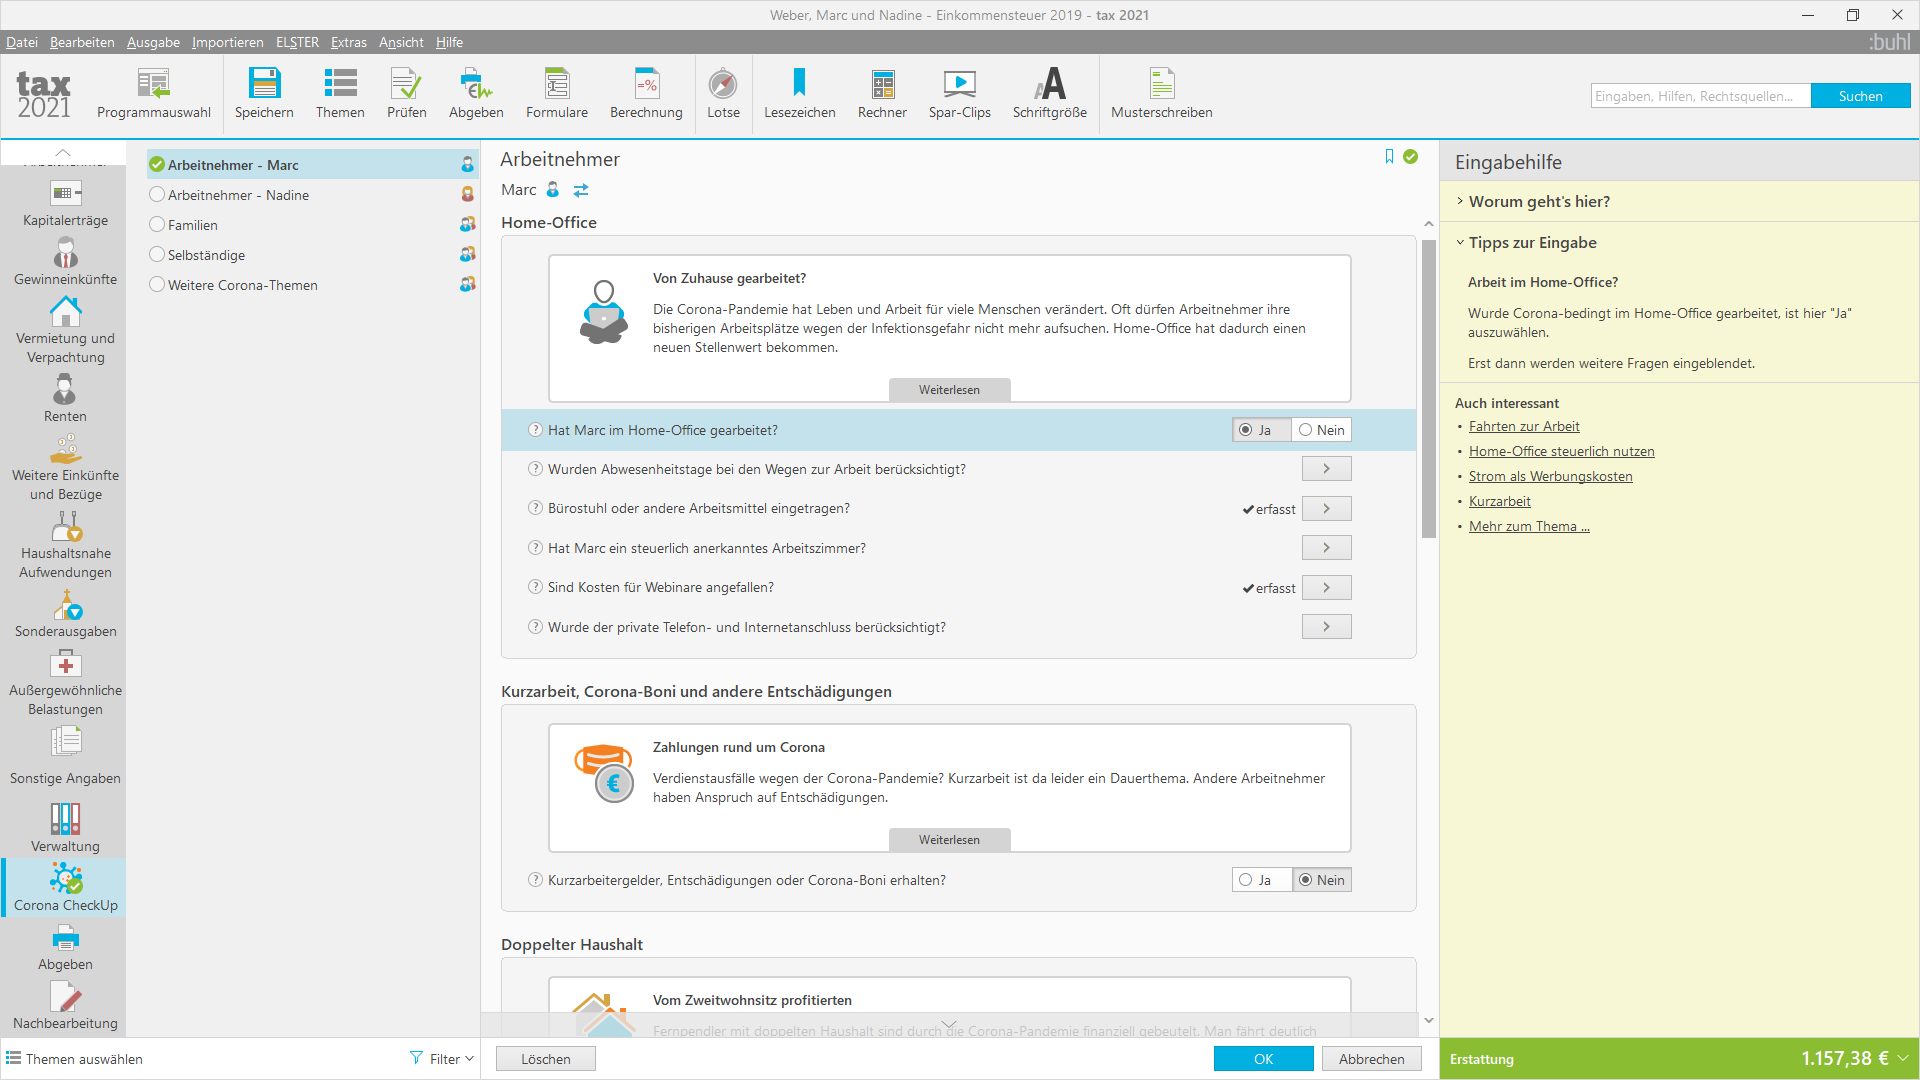Open Außergewöhnliche Belastungen section

pyautogui.click(x=65, y=683)
